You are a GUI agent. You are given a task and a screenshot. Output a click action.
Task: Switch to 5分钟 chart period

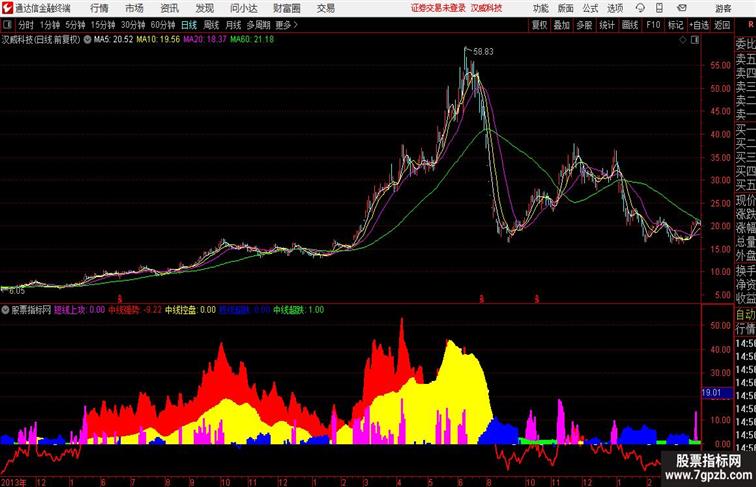(x=75, y=25)
